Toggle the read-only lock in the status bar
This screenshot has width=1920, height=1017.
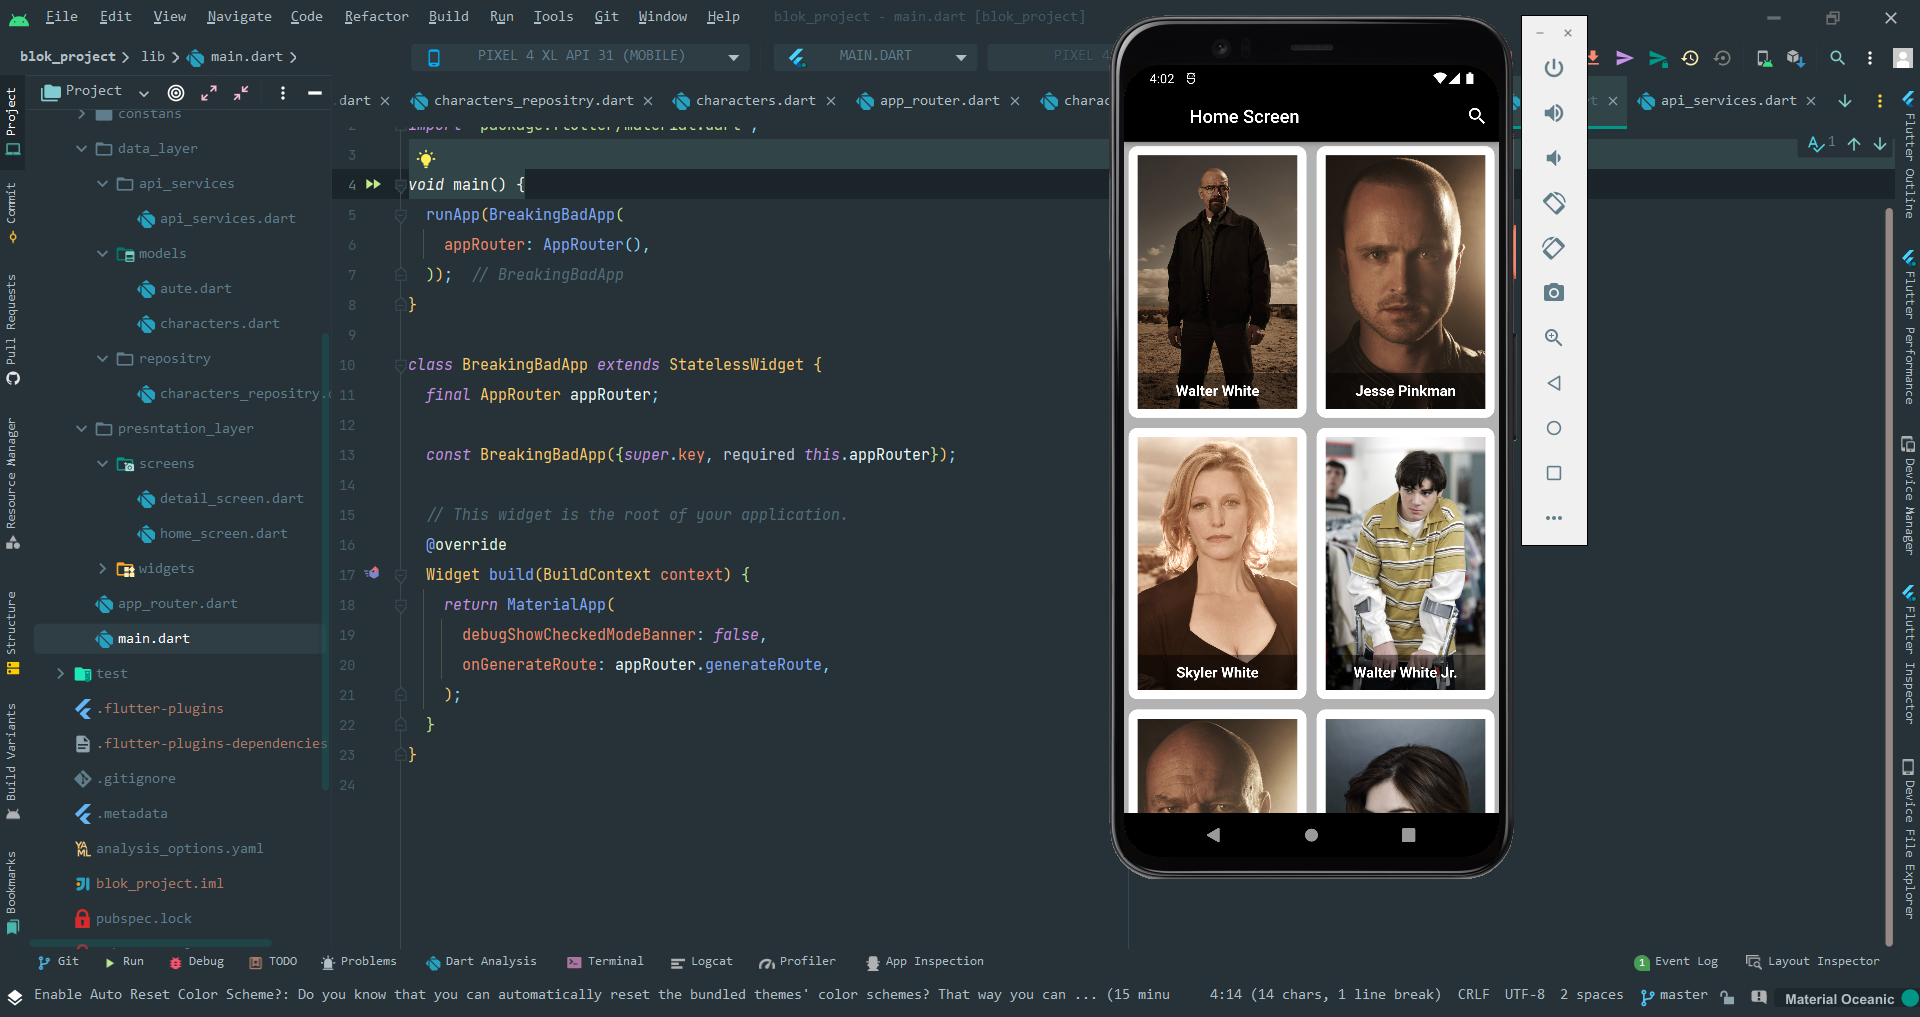[1729, 995]
